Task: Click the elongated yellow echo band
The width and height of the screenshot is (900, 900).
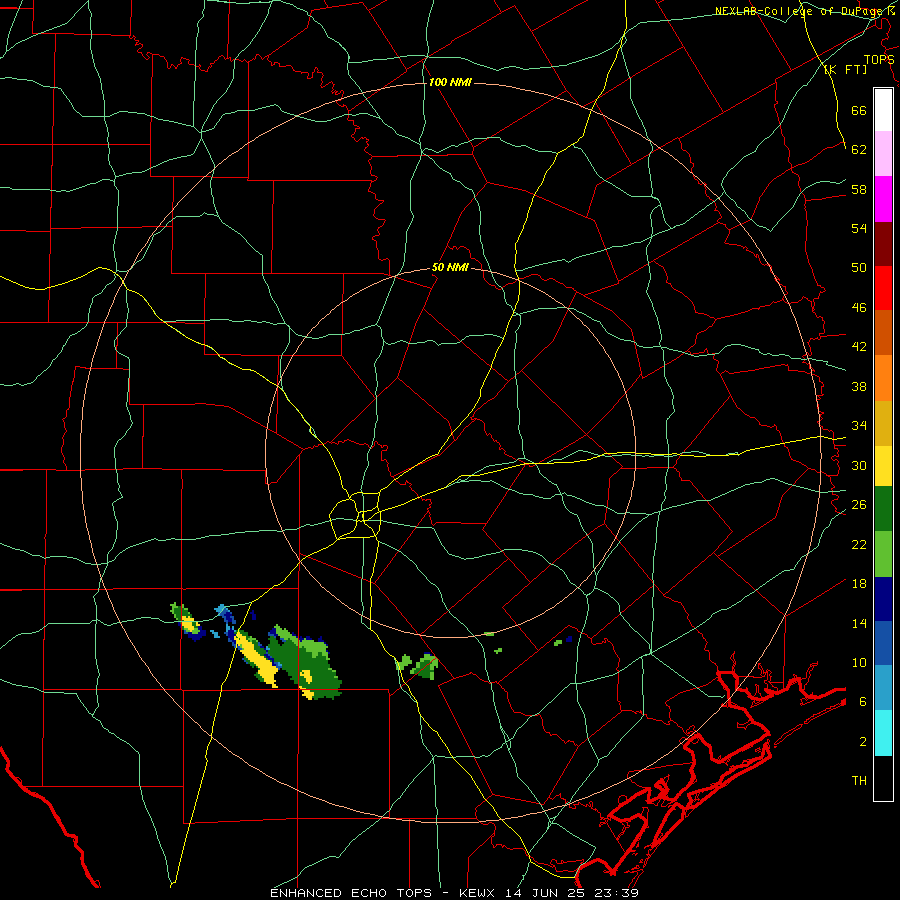Action: tap(257, 658)
